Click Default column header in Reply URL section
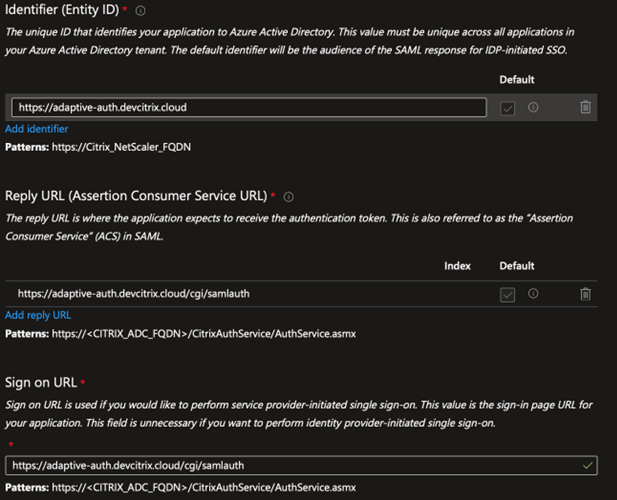 (516, 266)
